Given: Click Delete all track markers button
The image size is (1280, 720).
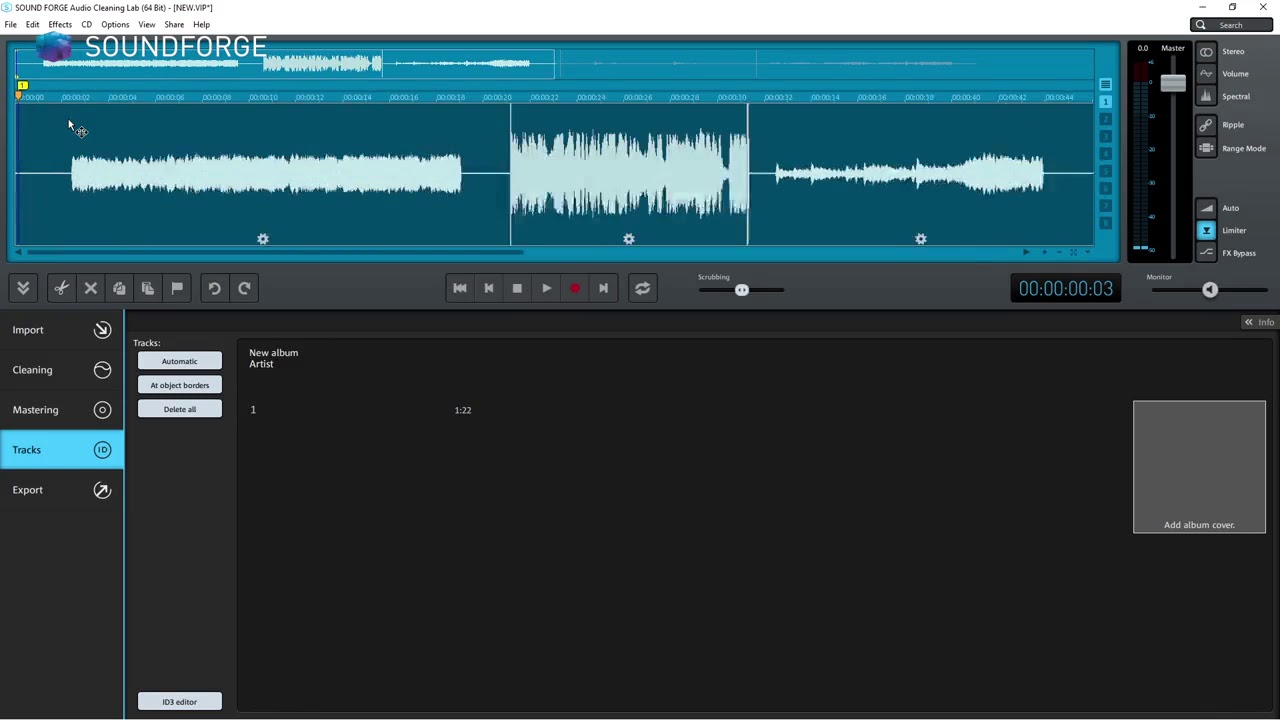Looking at the screenshot, I should [180, 409].
